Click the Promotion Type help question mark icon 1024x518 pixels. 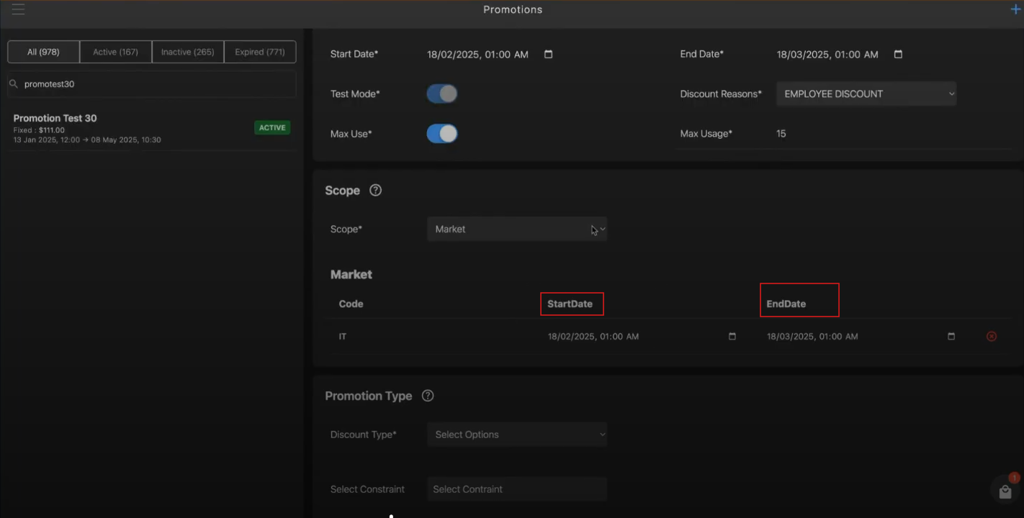[x=428, y=395]
